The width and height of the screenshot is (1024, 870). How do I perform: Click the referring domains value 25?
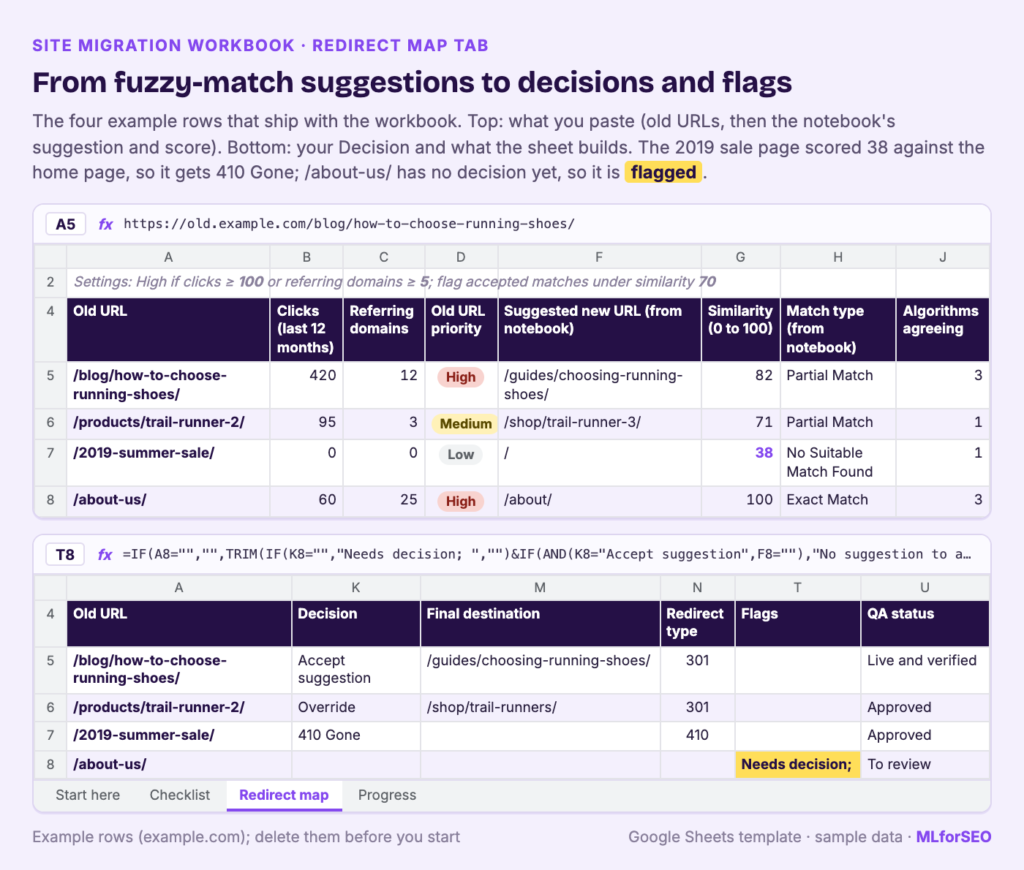click(384, 502)
